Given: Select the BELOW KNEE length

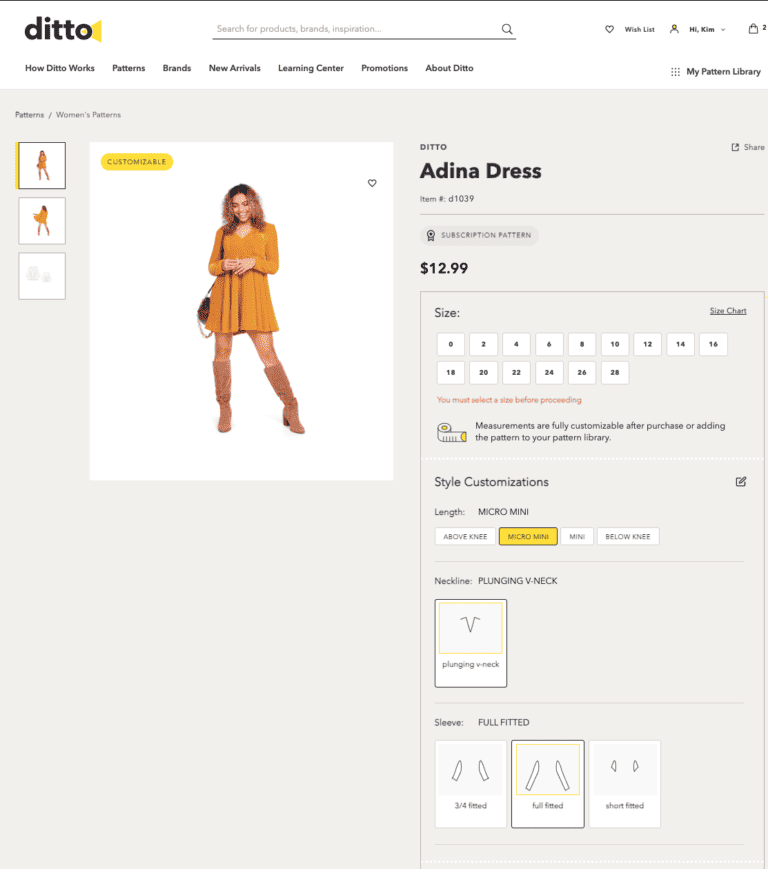Looking at the screenshot, I should 627,536.
